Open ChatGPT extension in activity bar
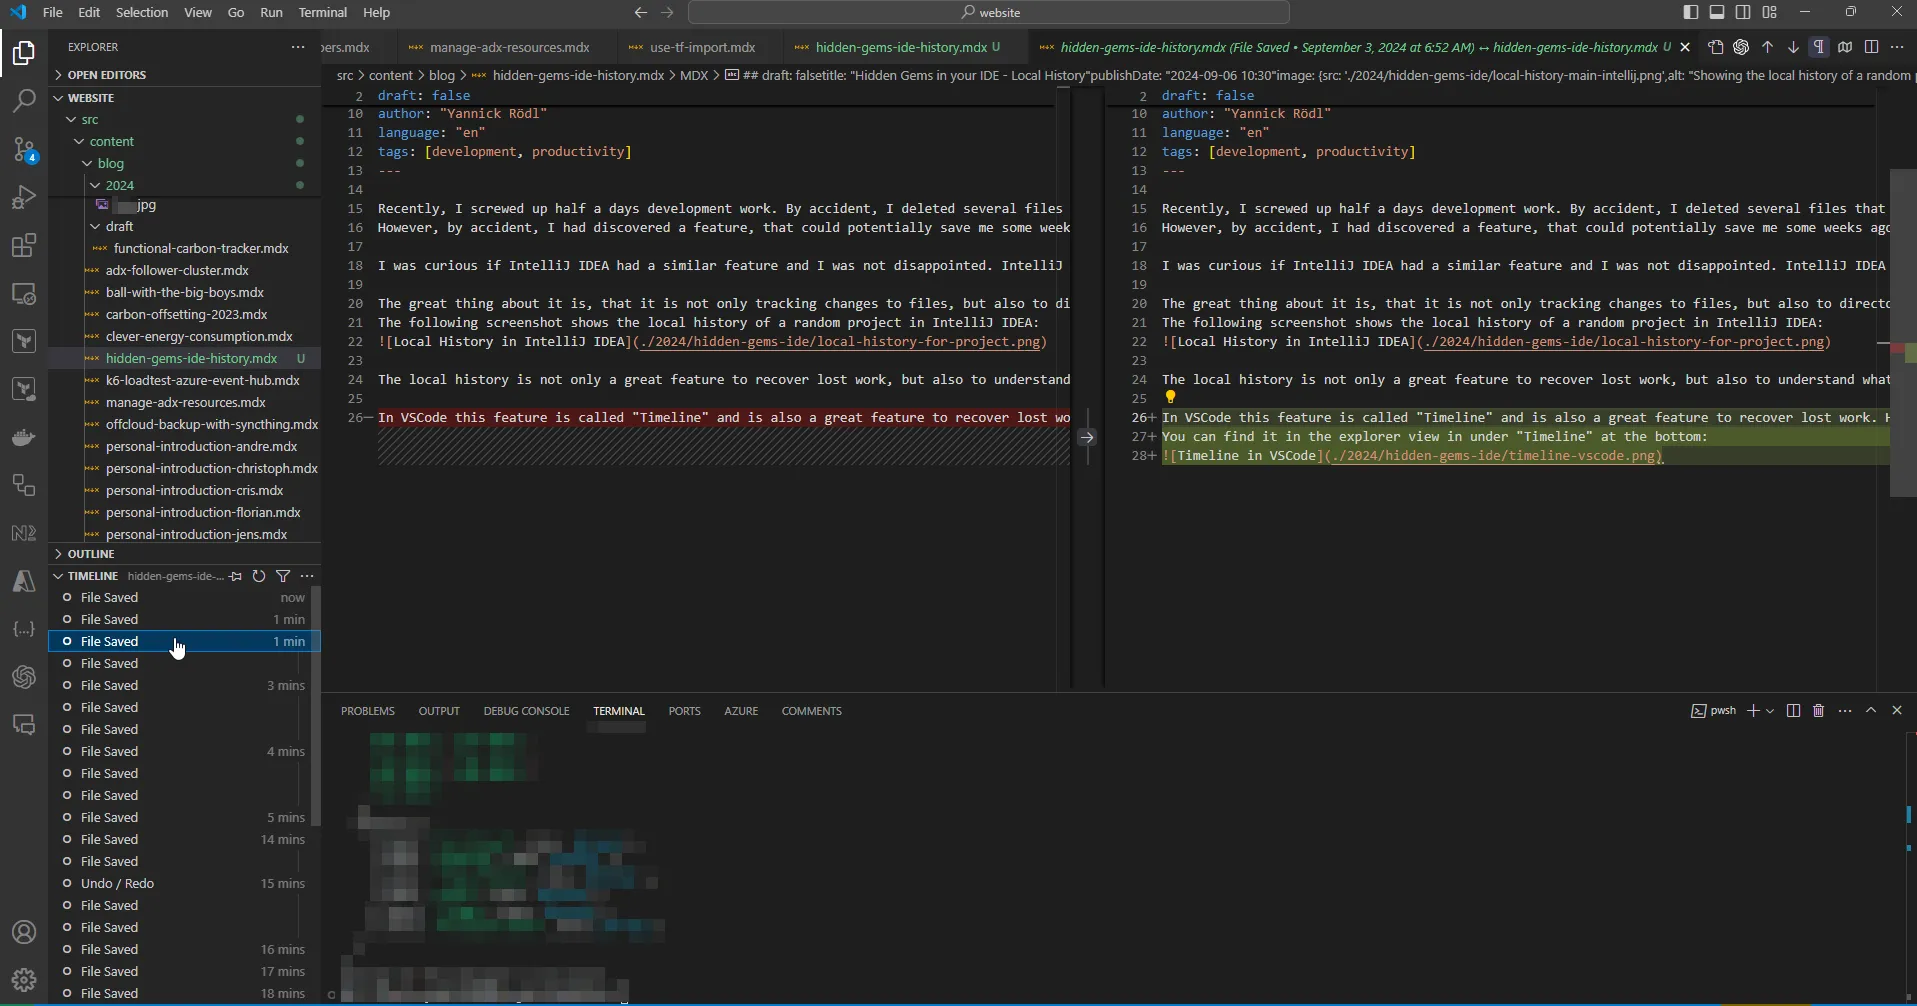The width and height of the screenshot is (1917, 1006). pyautogui.click(x=24, y=677)
